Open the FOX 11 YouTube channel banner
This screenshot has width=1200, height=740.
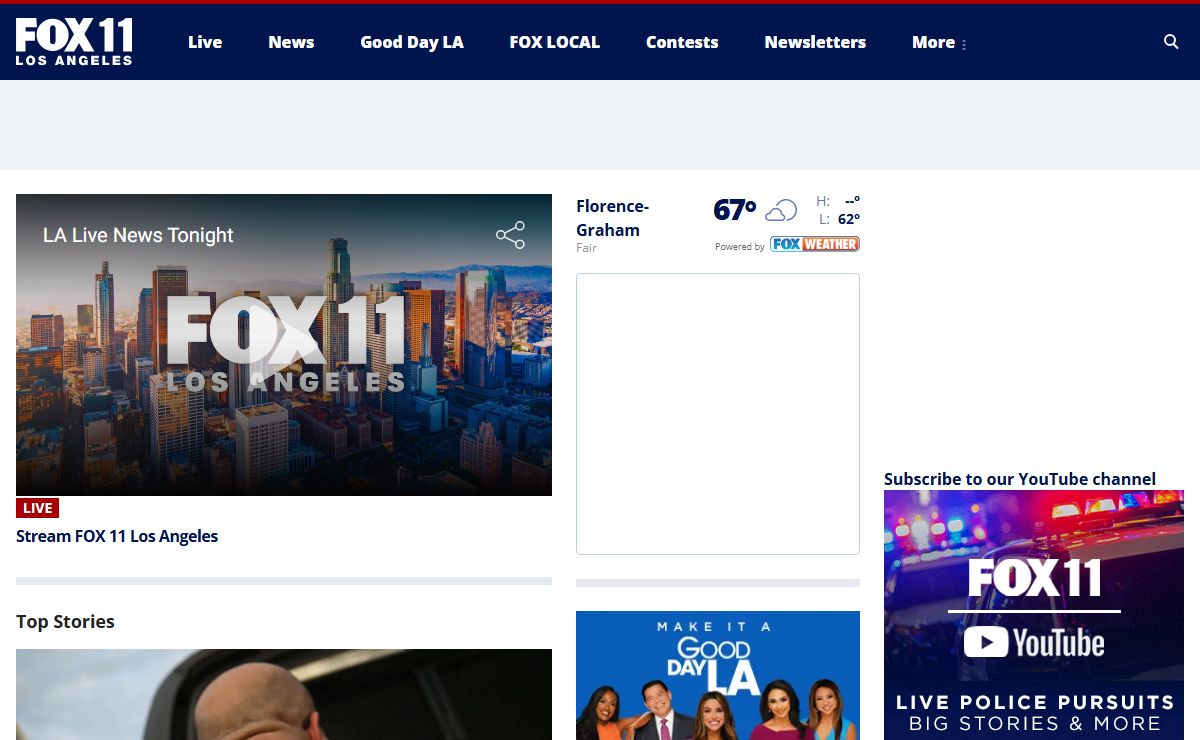pos(1034,615)
